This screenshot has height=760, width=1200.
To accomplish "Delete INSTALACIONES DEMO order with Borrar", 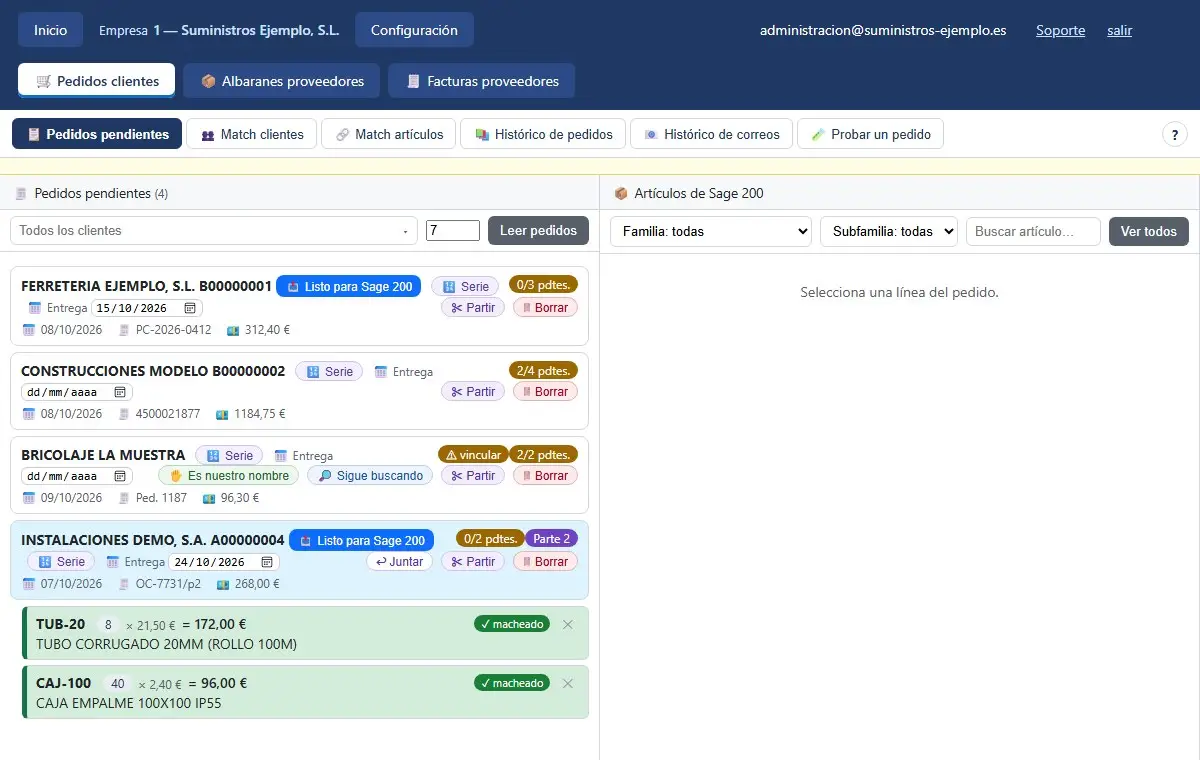I will 545,561.
